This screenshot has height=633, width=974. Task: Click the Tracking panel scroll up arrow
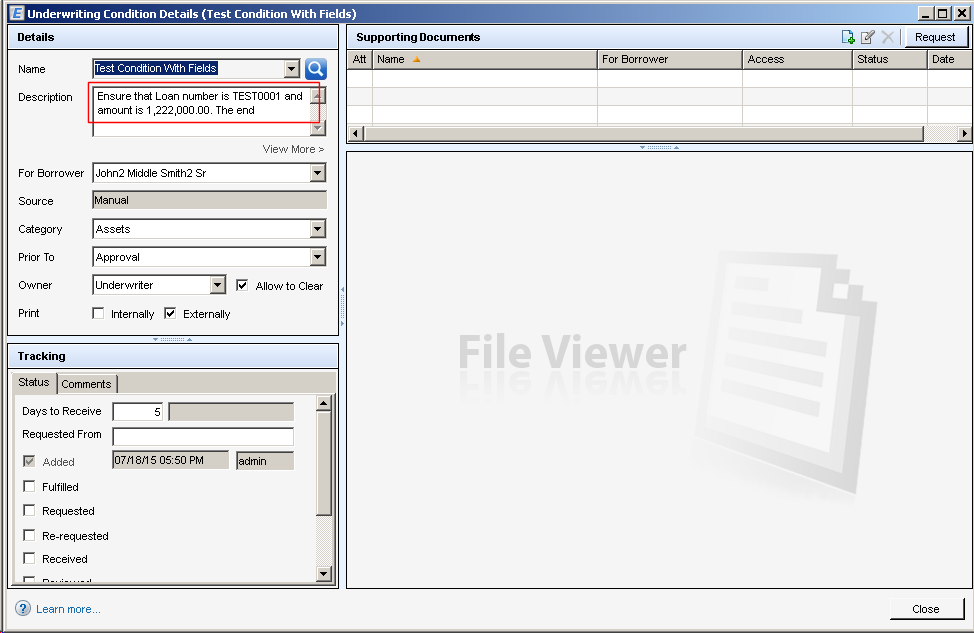point(324,403)
